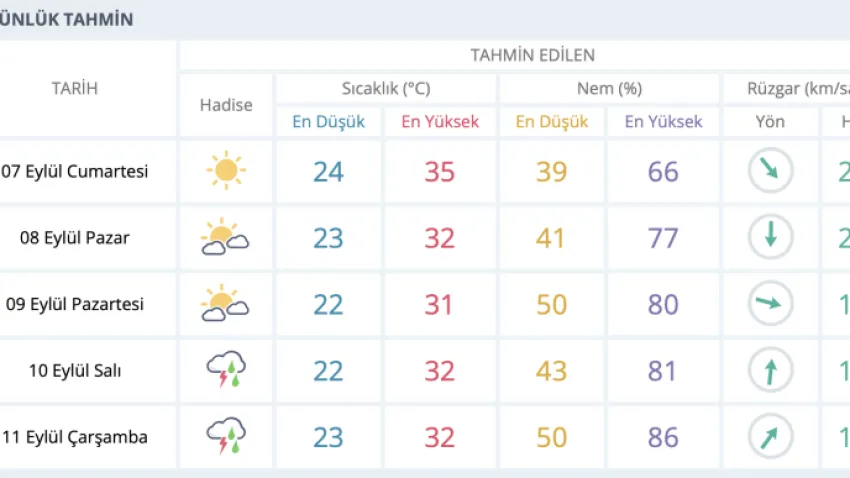
Task: Click wind direction arrow for 11 Eylül Çarşamba
Action: click(x=770, y=436)
